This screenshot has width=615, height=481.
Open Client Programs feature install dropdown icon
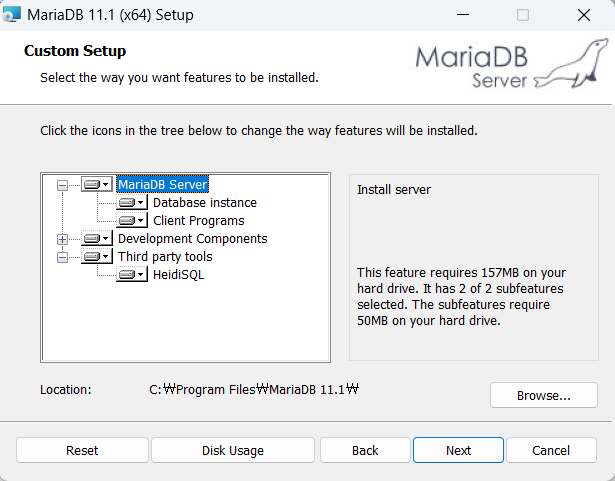point(132,220)
